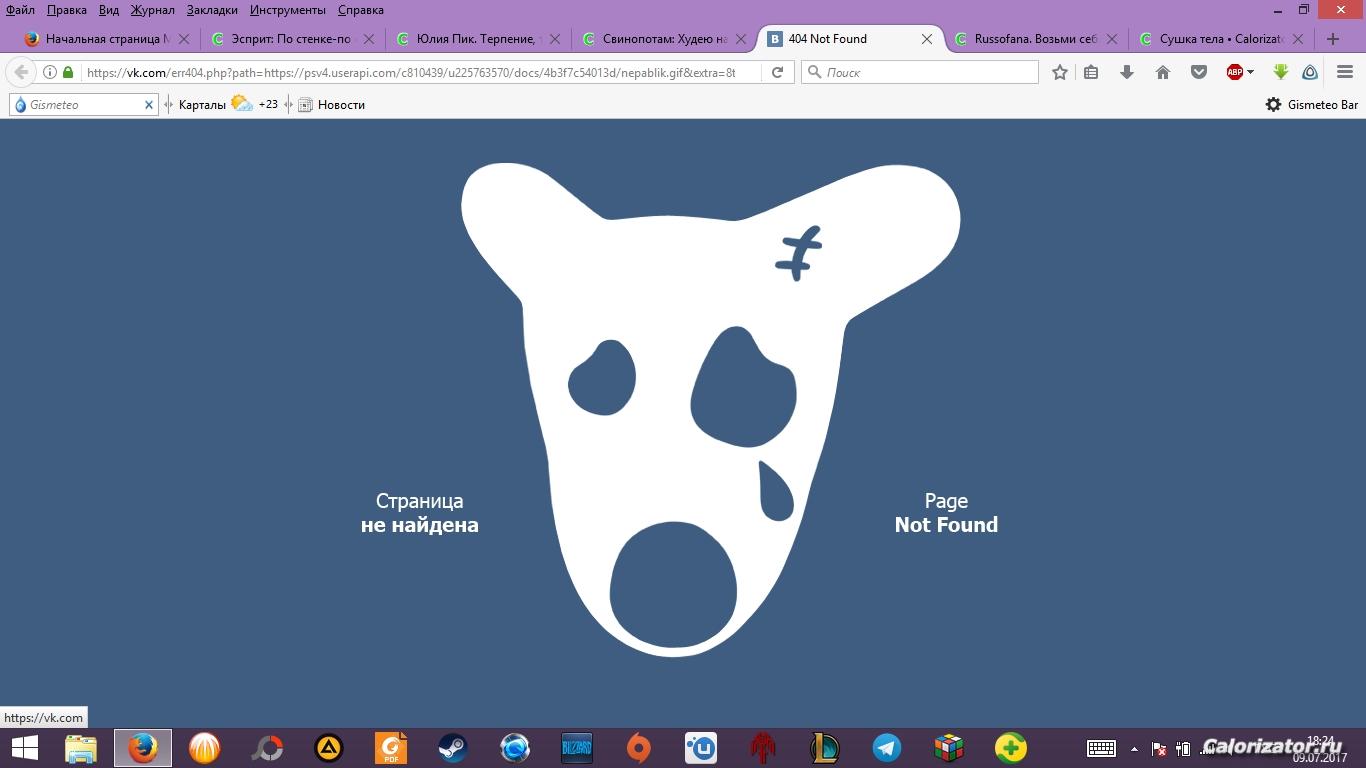The image size is (1366, 768).
Task: Reload the current page
Action: tap(777, 72)
